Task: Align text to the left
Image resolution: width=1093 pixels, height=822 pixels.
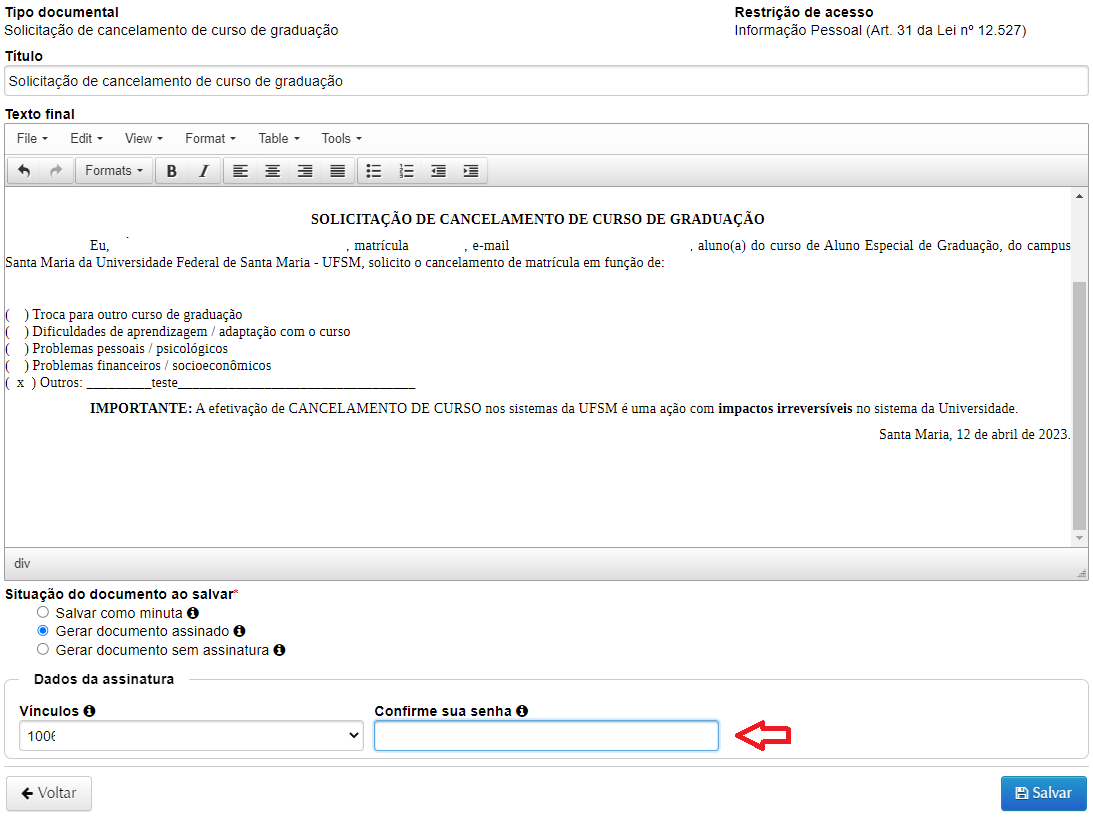Action: point(240,171)
